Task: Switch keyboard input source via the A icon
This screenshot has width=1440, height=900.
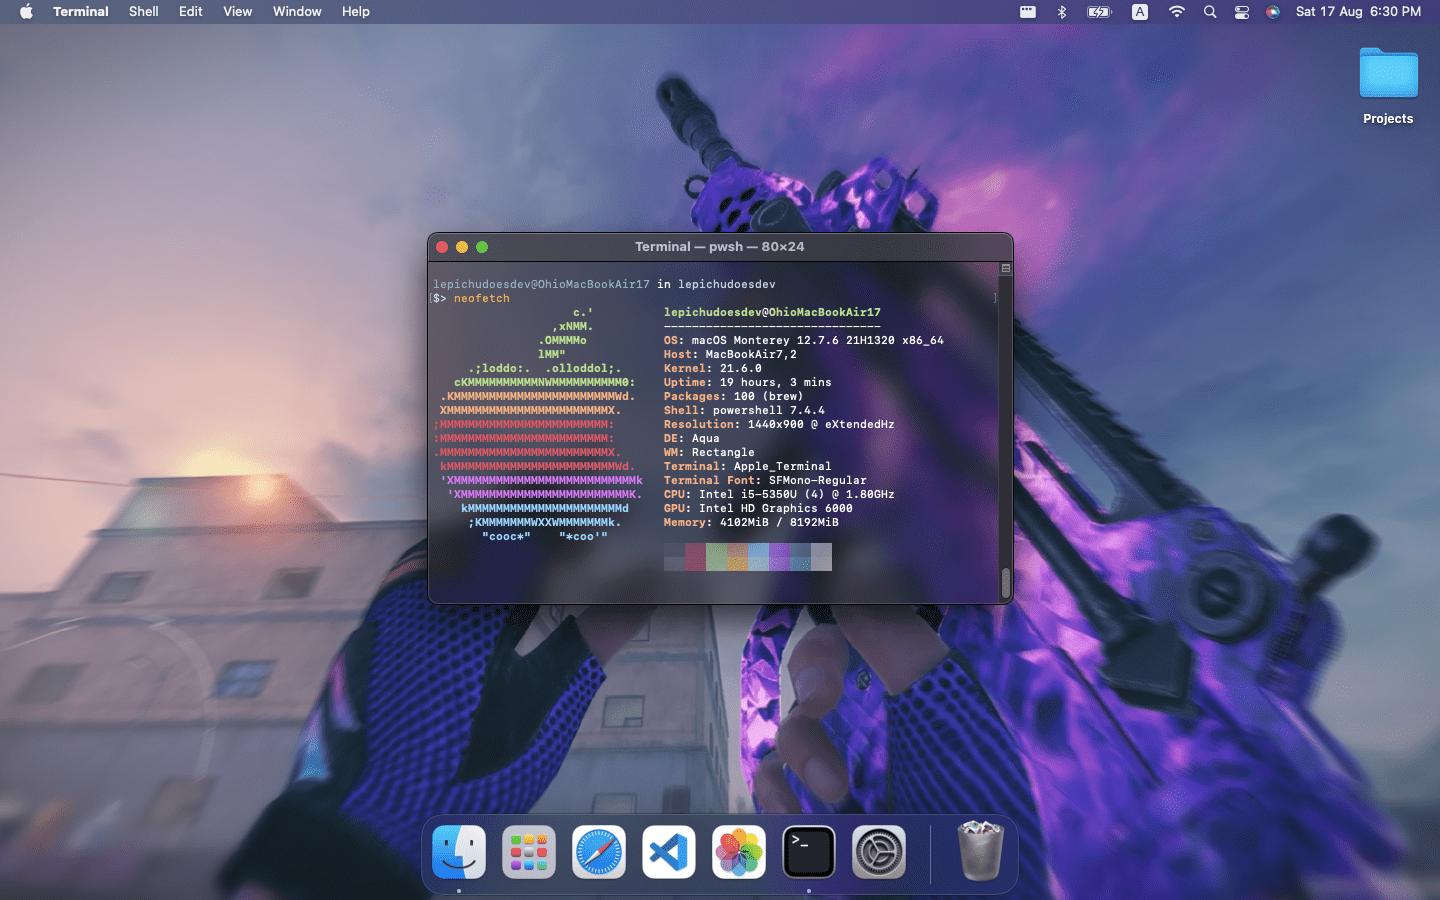Action: pyautogui.click(x=1139, y=11)
